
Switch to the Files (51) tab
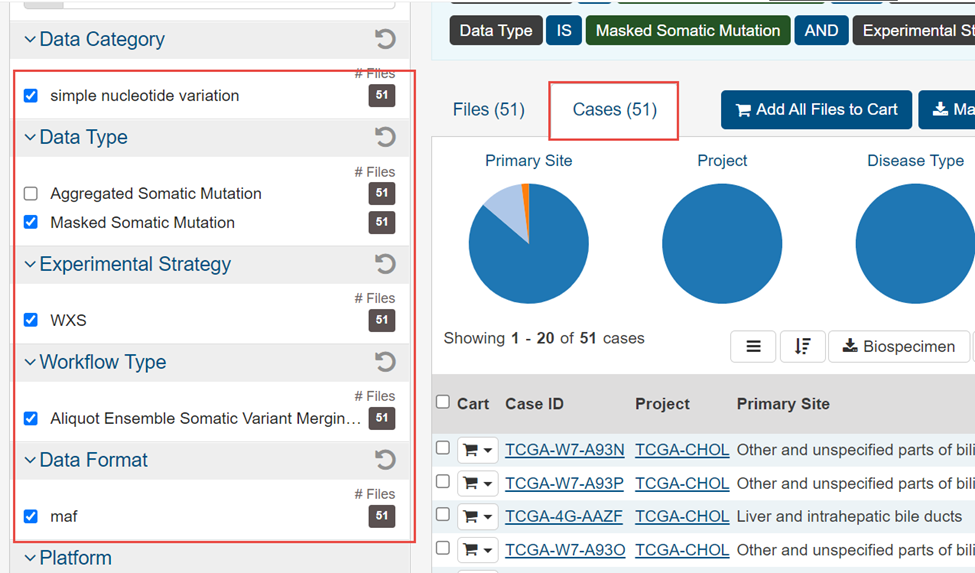coord(488,110)
